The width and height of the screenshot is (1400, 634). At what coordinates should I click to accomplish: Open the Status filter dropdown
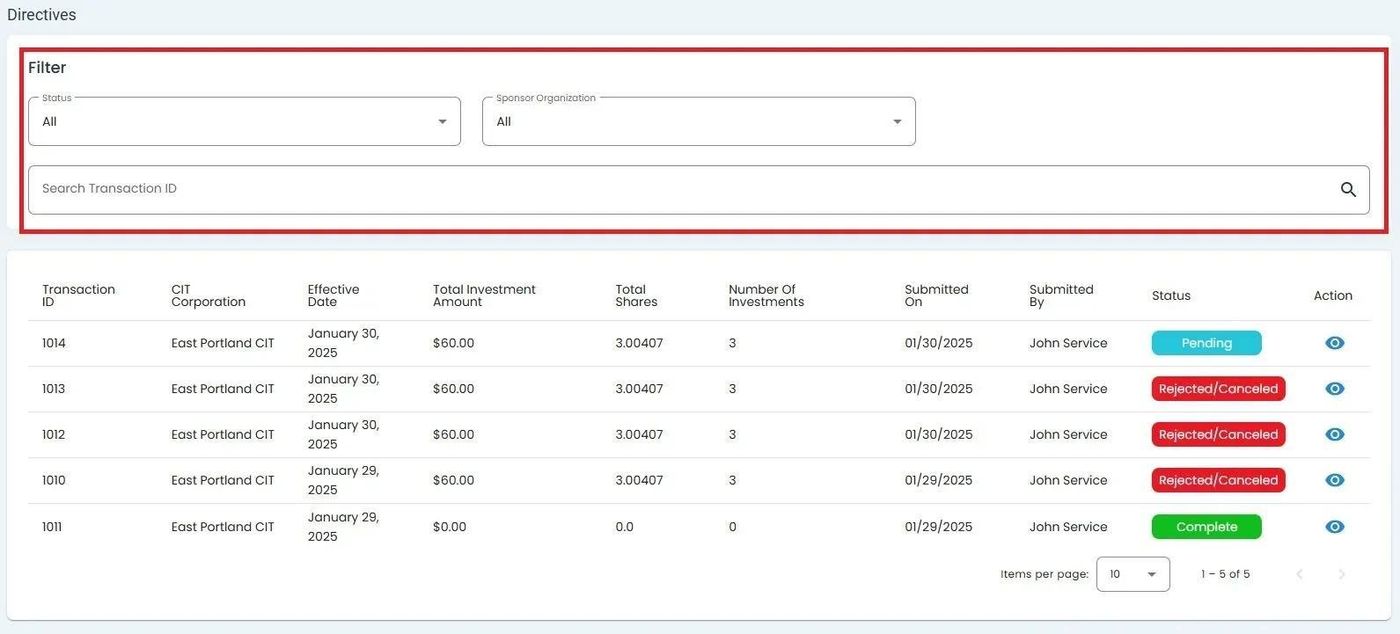pyautogui.click(x=244, y=122)
